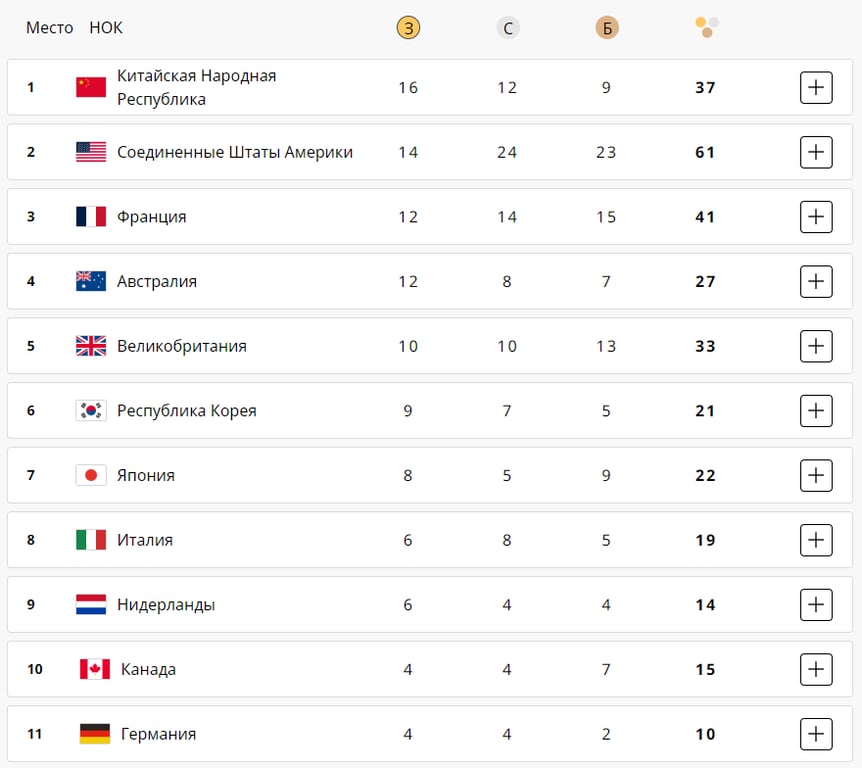This screenshot has width=862, height=768.
Task: Click the Место column header
Action: click(x=49, y=28)
